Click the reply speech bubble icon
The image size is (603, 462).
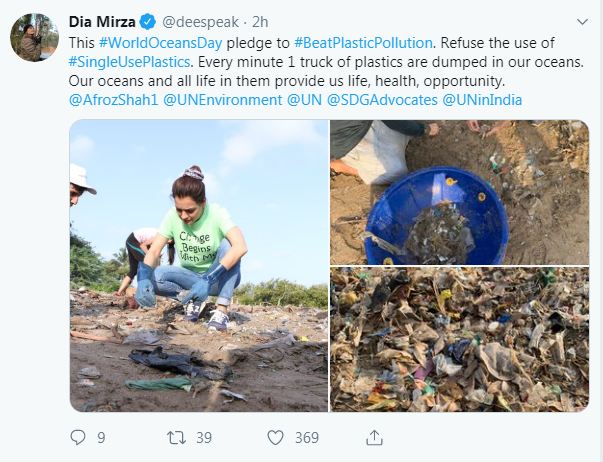click(79, 437)
